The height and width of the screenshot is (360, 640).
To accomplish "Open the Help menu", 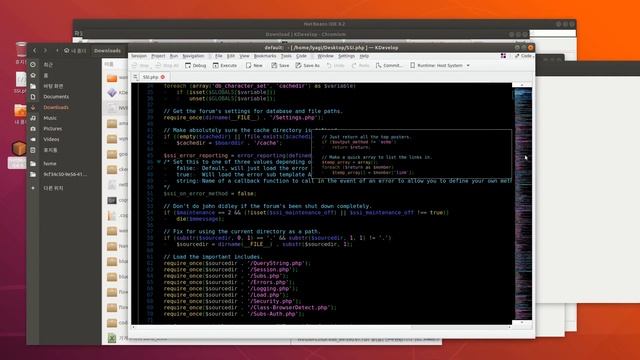I will pyautogui.click(x=364, y=56).
